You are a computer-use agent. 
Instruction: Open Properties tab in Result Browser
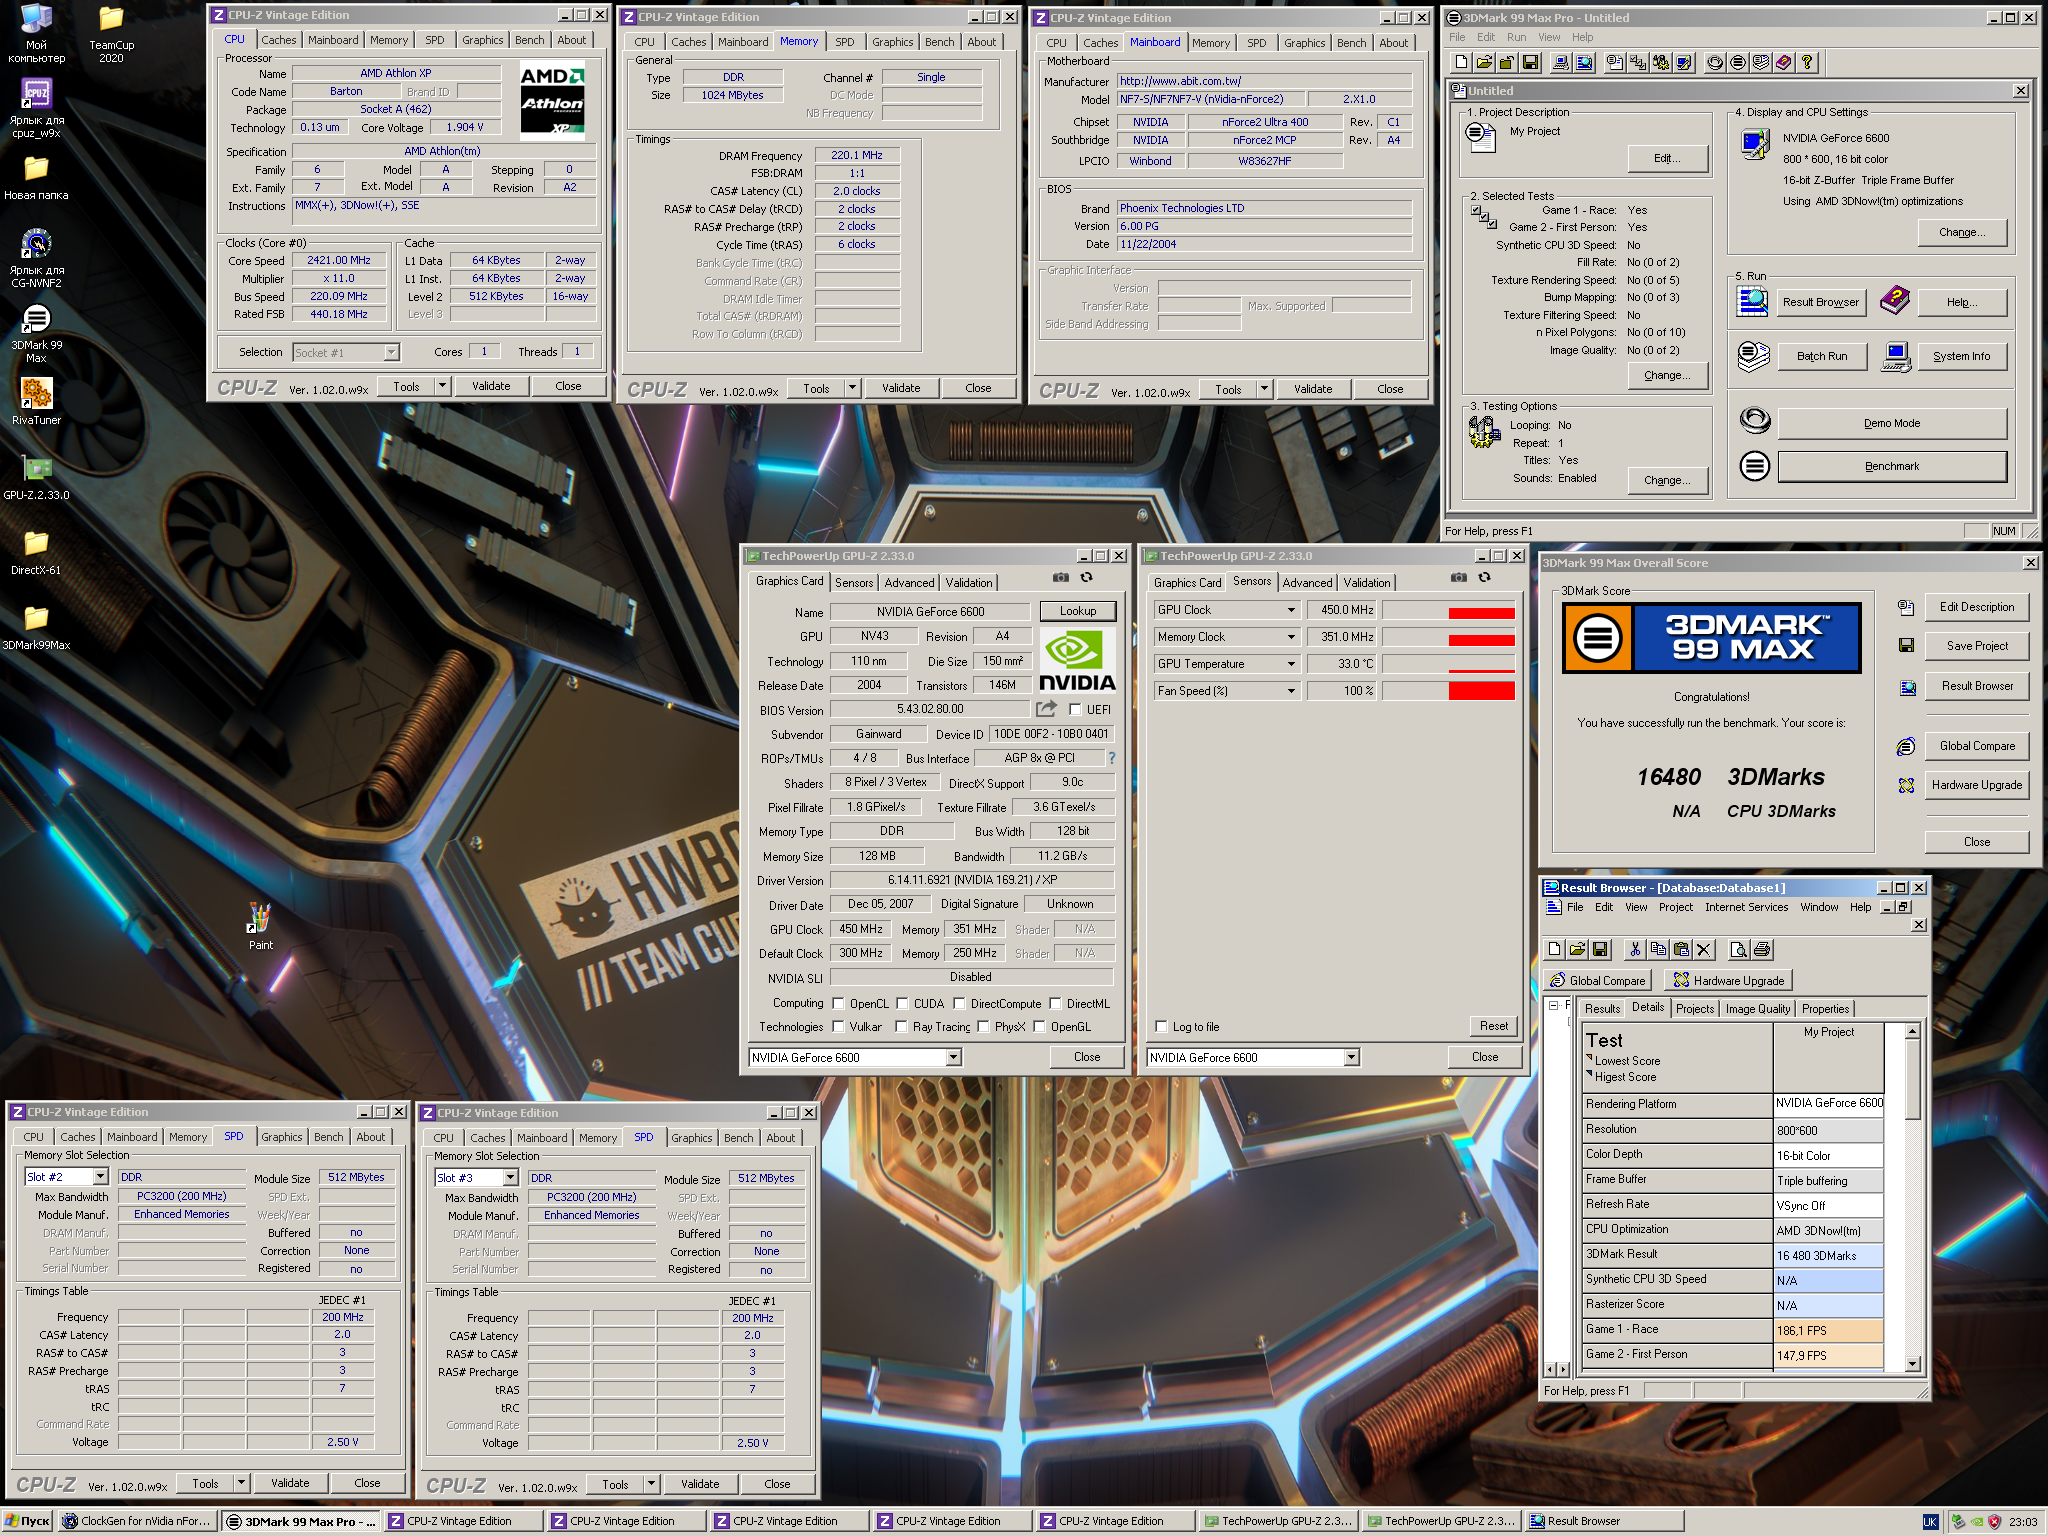coord(1825,1009)
